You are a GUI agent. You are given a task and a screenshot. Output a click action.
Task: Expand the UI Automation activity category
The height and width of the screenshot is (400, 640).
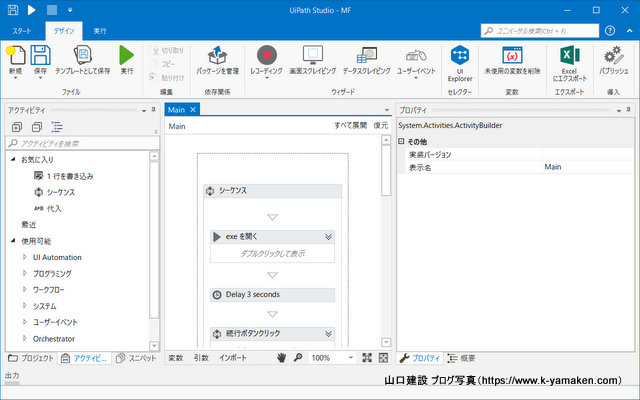(x=25, y=257)
